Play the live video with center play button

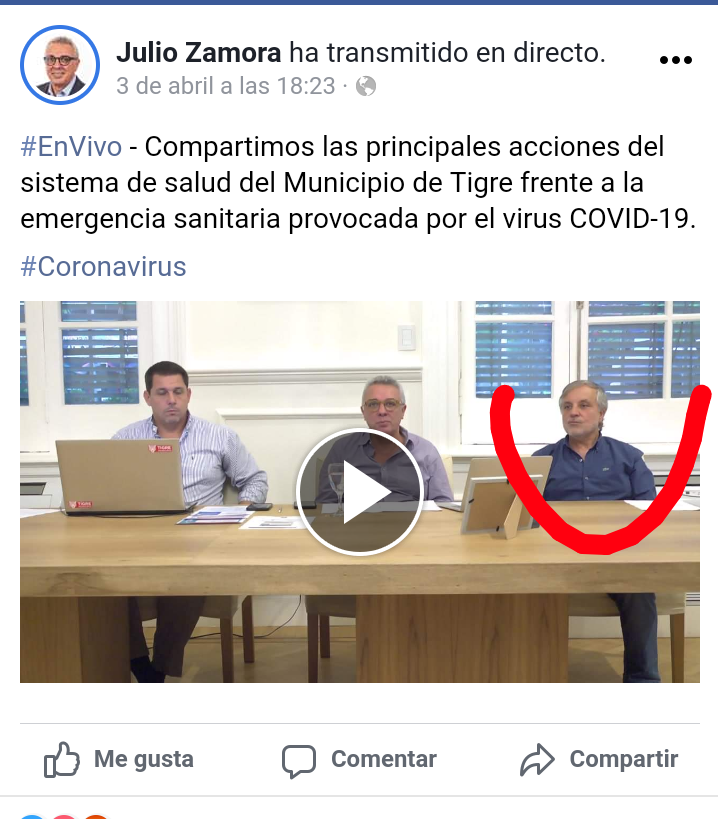point(359,492)
